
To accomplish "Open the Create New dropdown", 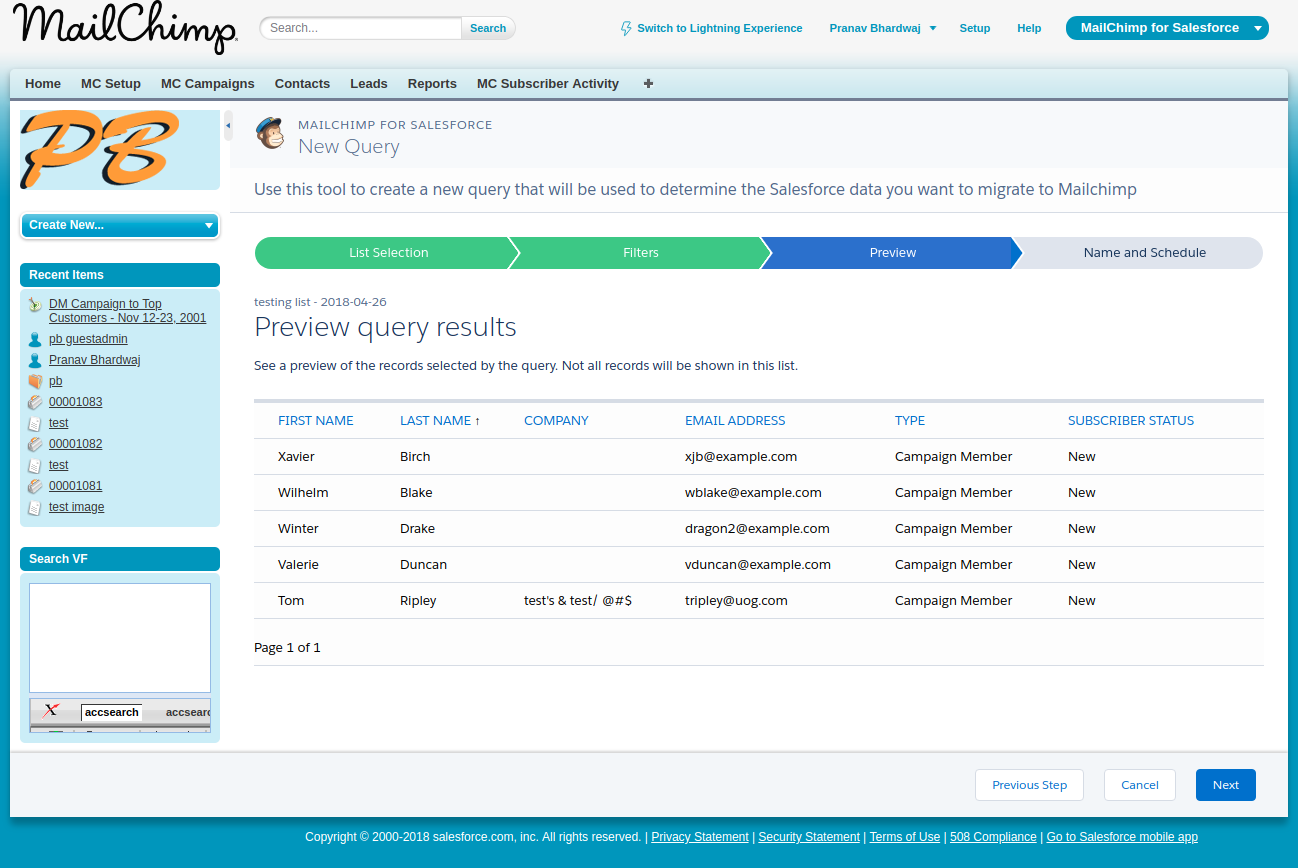I will pos(119,225).
